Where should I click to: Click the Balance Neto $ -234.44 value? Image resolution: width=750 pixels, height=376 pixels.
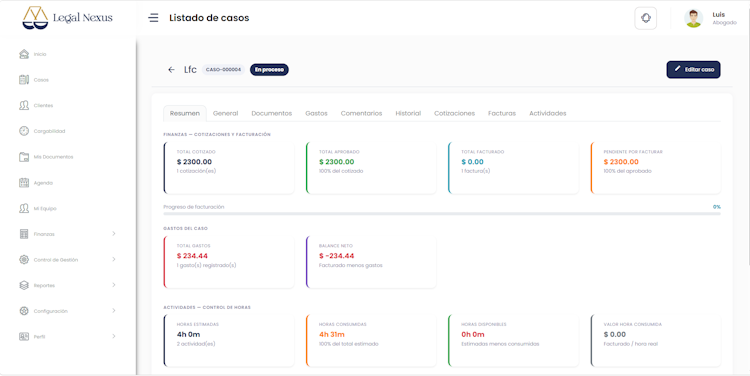pyautogui.click(x=337, y=256)
